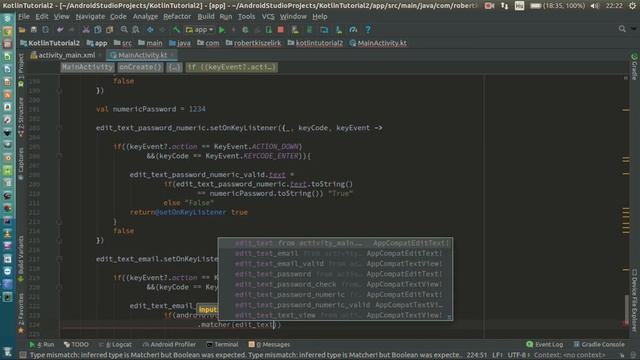Image resolution: width=640 pixels, height=360 pixels.
Task: Open the TODO tool window
Action: (76, 344)
